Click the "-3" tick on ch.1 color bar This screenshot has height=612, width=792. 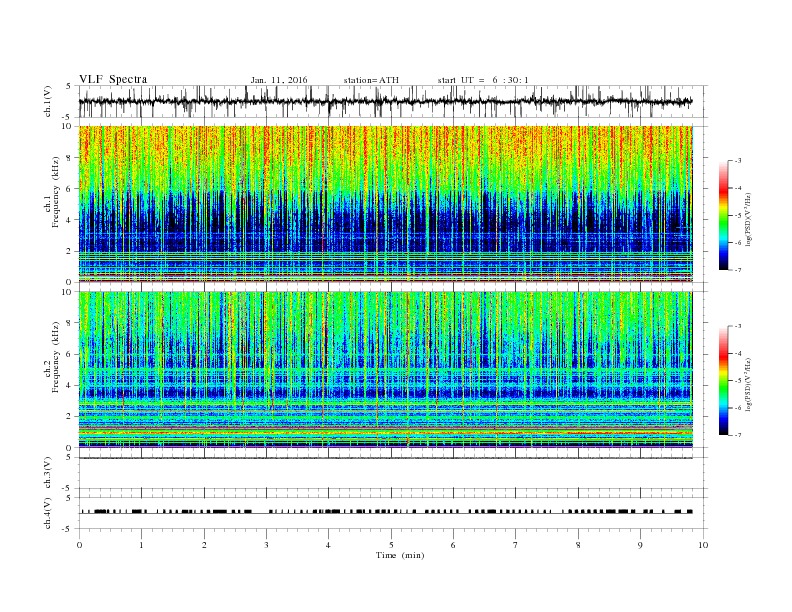[x=738, y=161]
